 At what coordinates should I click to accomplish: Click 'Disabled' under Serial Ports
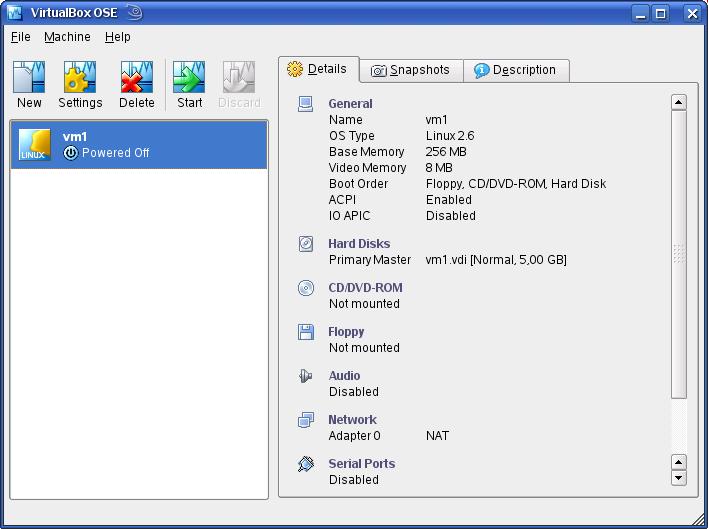[354, 480]
